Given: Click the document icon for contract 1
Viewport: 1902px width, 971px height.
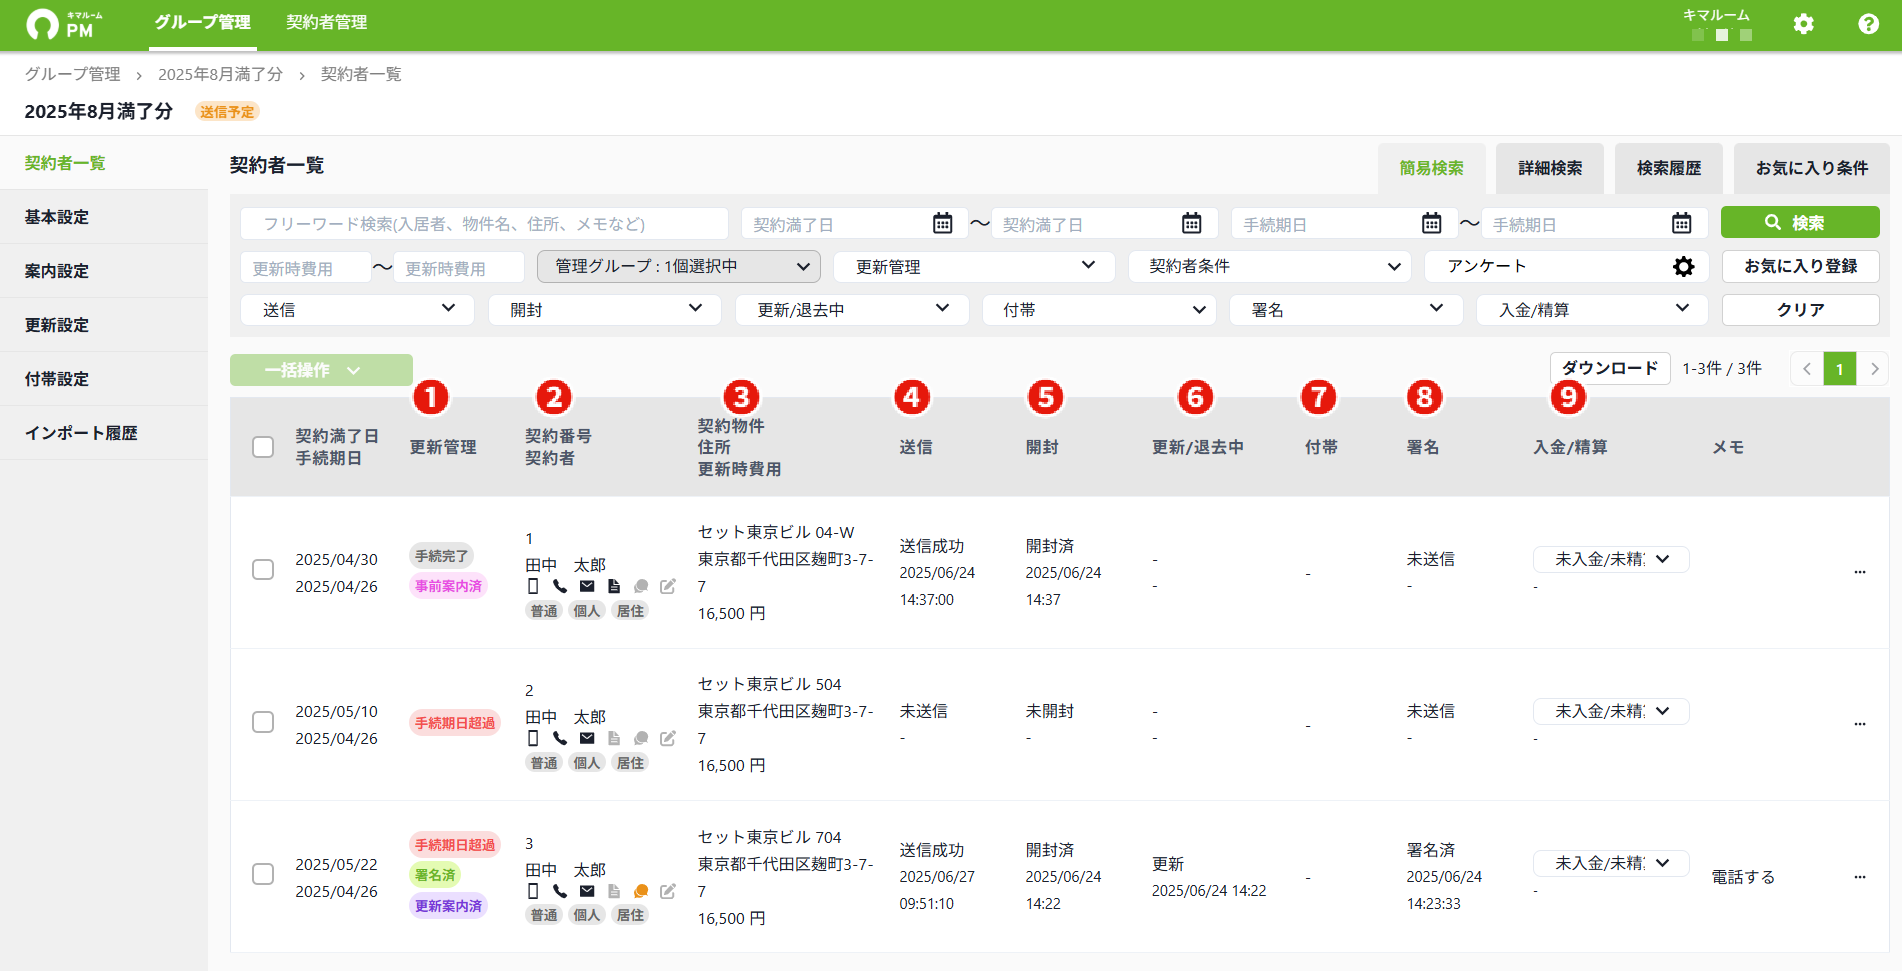Looking at the screenshot, I should pos(614,586).
